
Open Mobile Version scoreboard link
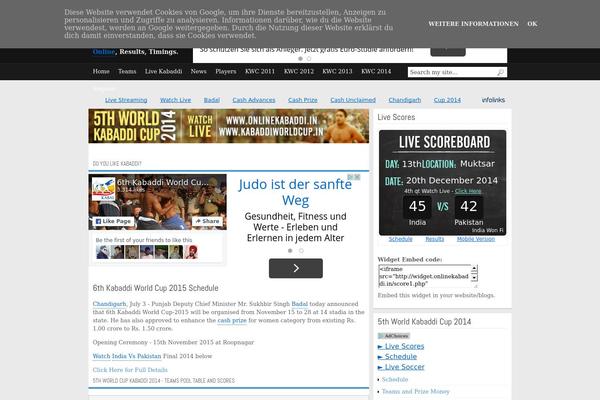click(476, 239)
